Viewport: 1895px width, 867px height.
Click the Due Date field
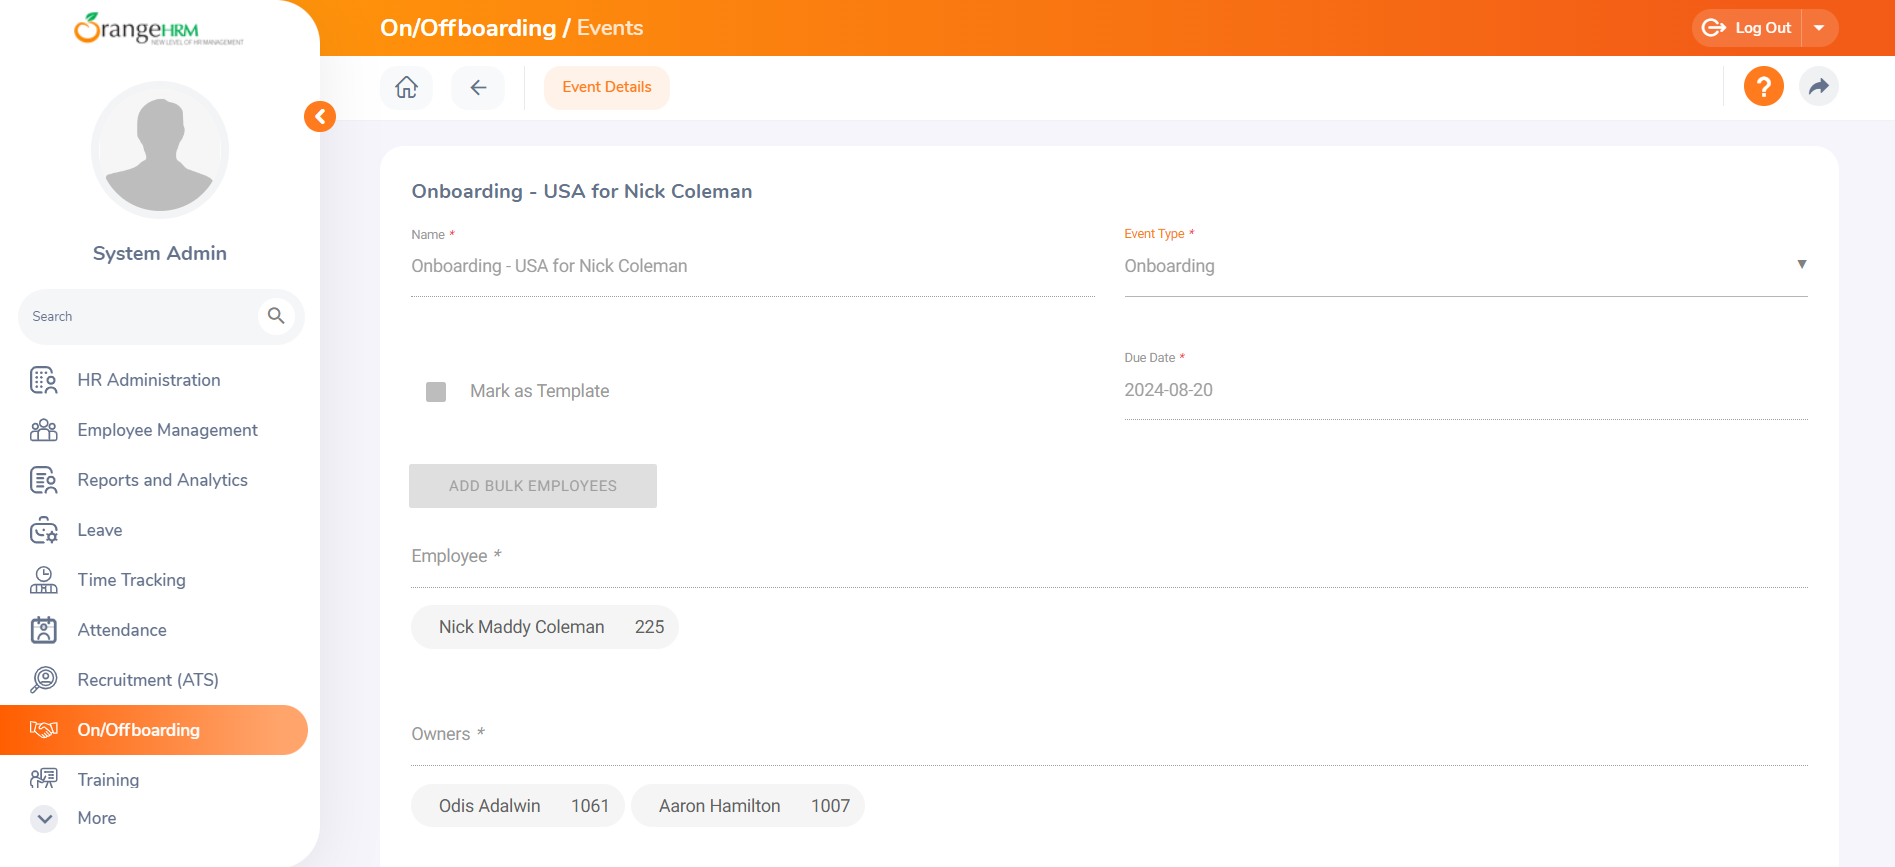coord(1465,390)
